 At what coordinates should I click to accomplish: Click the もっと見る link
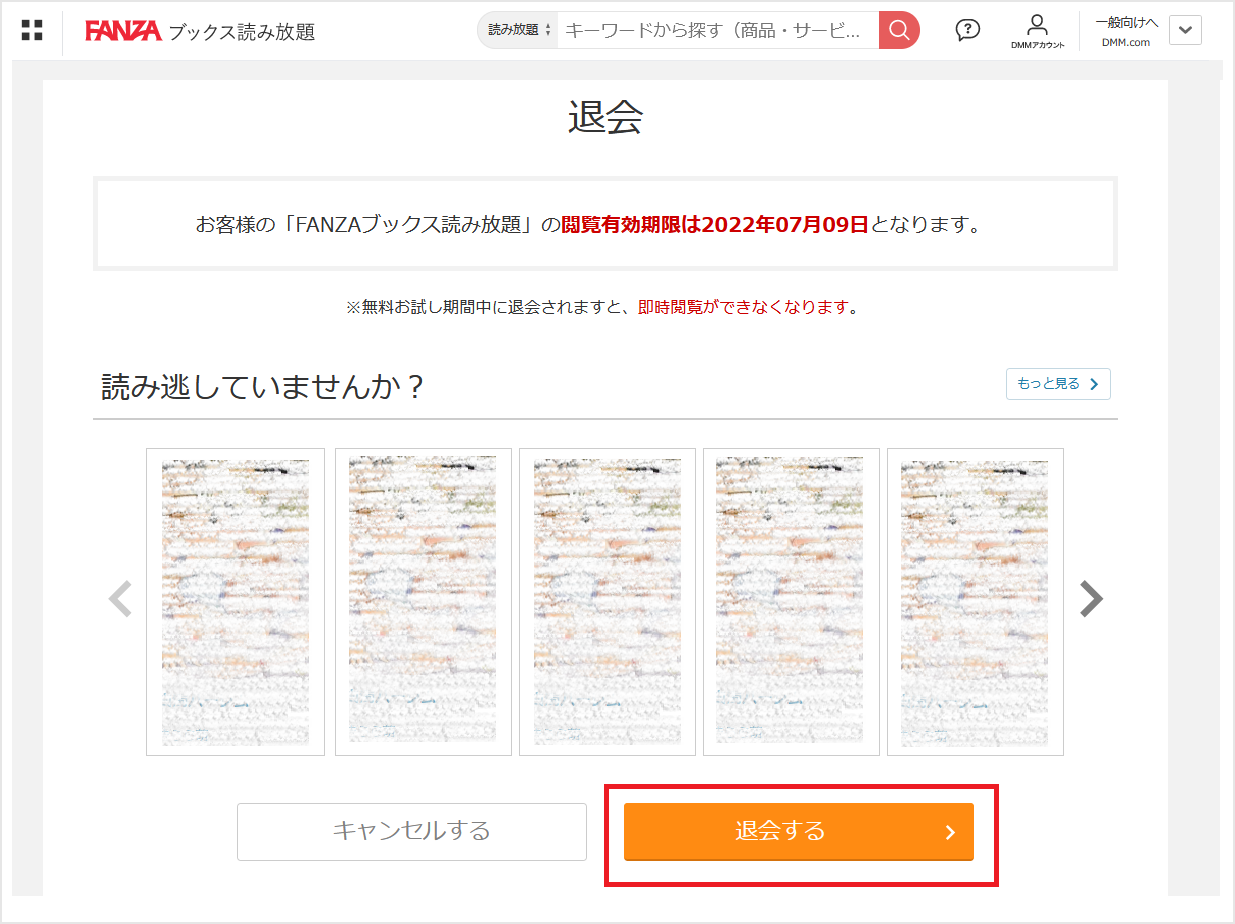[1058, 384]
